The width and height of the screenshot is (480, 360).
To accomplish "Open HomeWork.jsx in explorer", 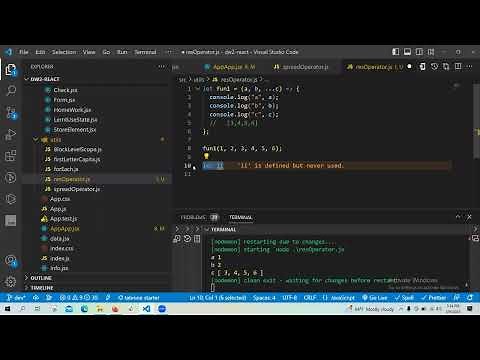I will pos(72,110).
